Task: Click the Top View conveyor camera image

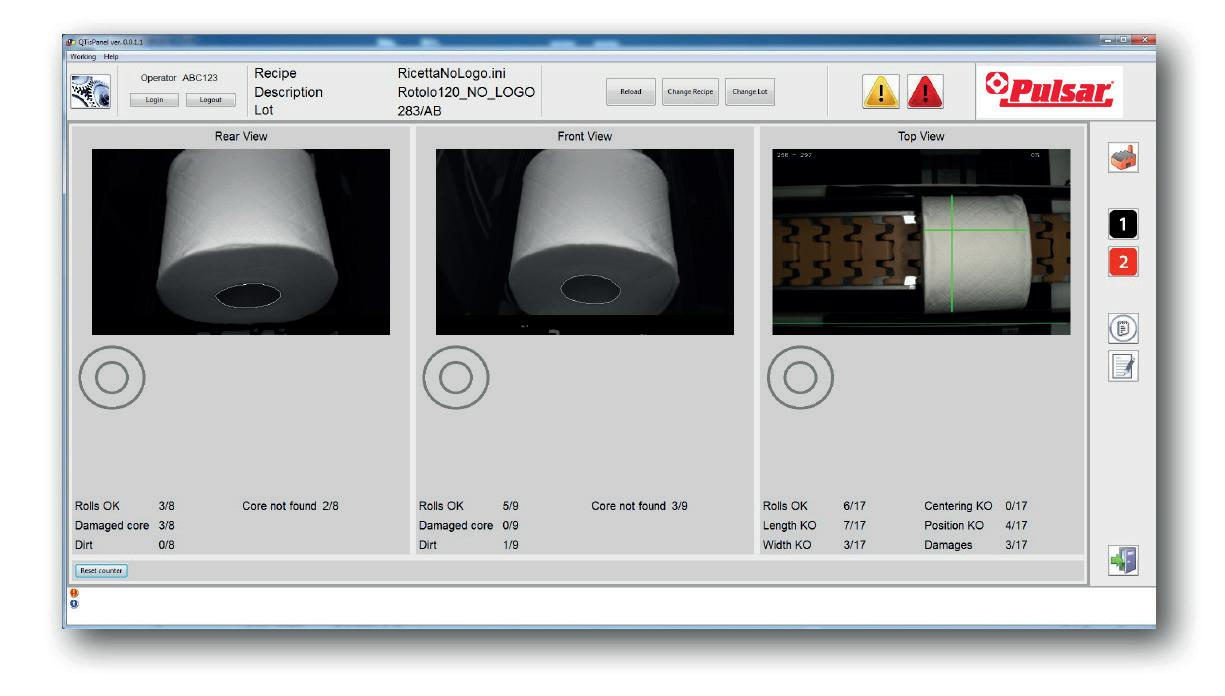Action: (x=921, y=242)
